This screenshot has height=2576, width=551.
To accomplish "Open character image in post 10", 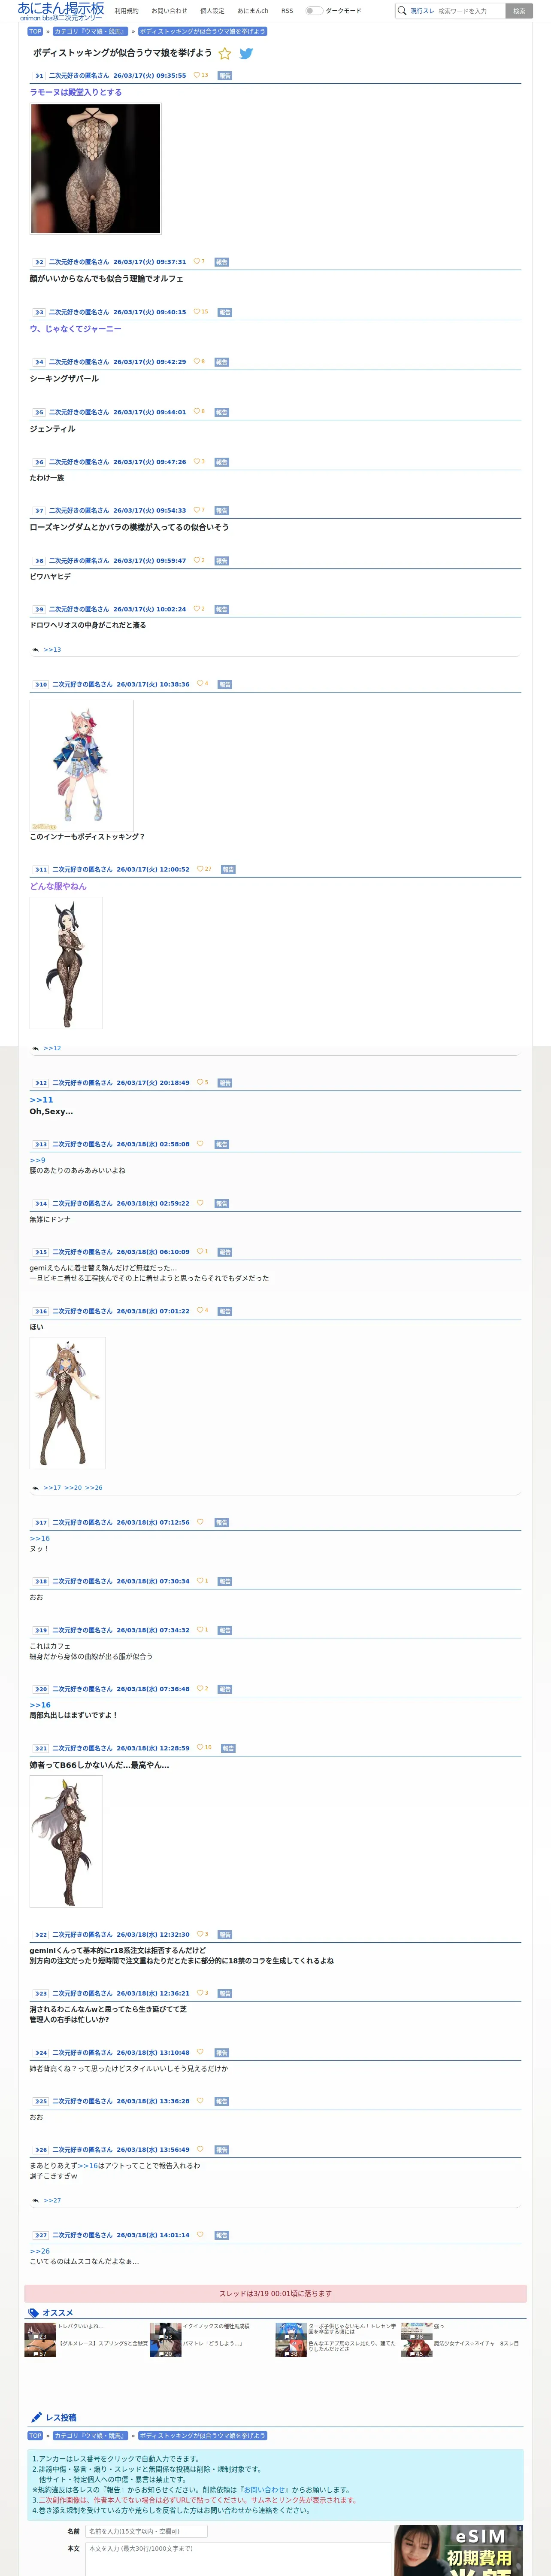I will (x=81, y=765).
